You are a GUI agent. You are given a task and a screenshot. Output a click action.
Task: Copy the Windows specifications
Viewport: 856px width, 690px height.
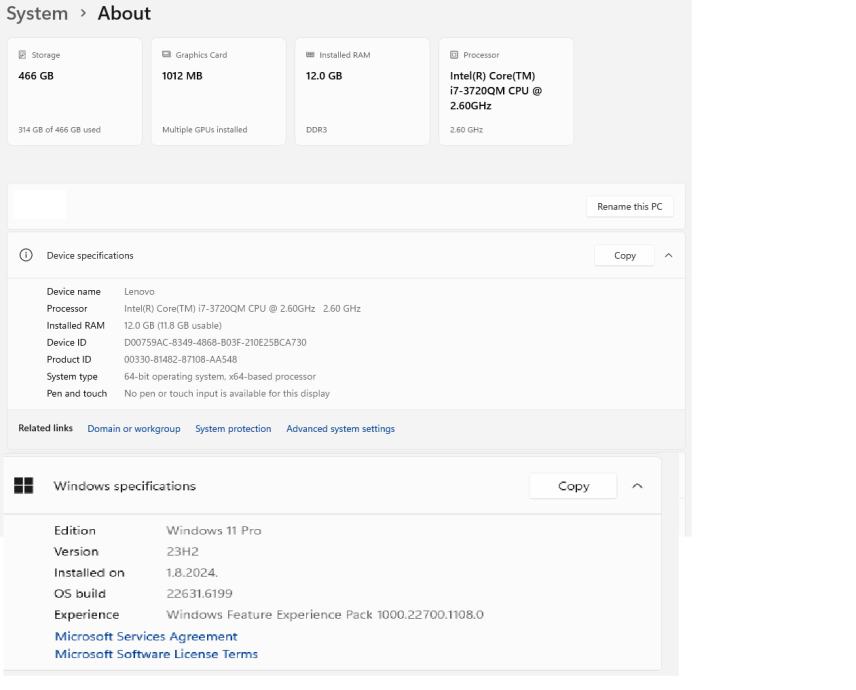pos(573,486)
